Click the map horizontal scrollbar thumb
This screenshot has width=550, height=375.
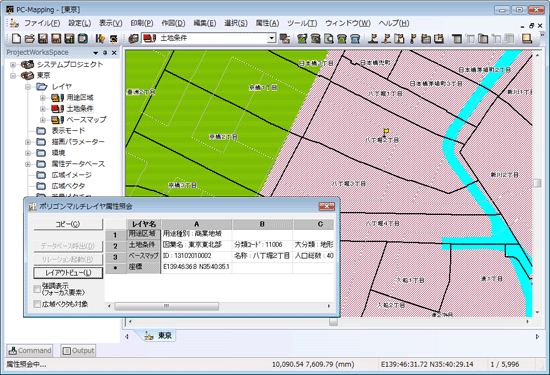333,321
